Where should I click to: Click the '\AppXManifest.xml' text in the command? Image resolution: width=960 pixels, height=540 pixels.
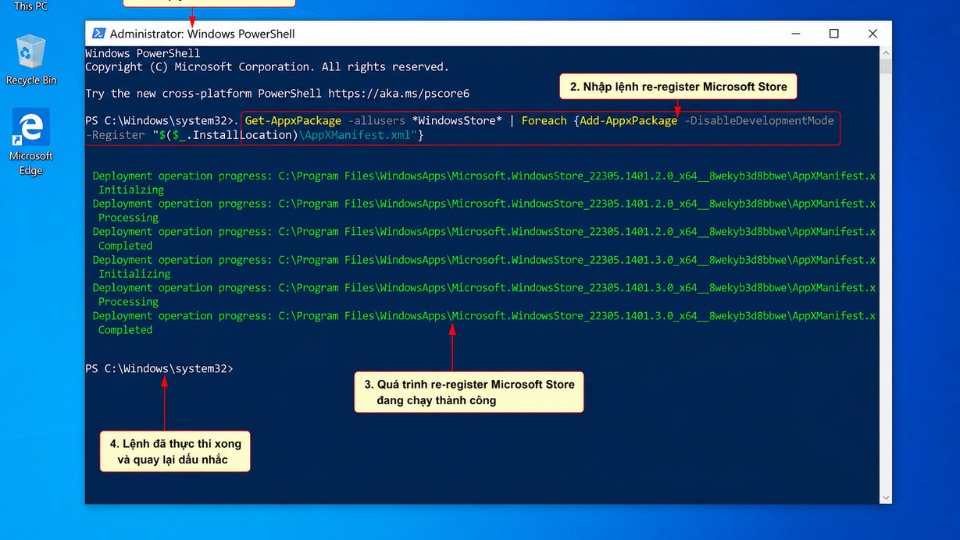357,135
